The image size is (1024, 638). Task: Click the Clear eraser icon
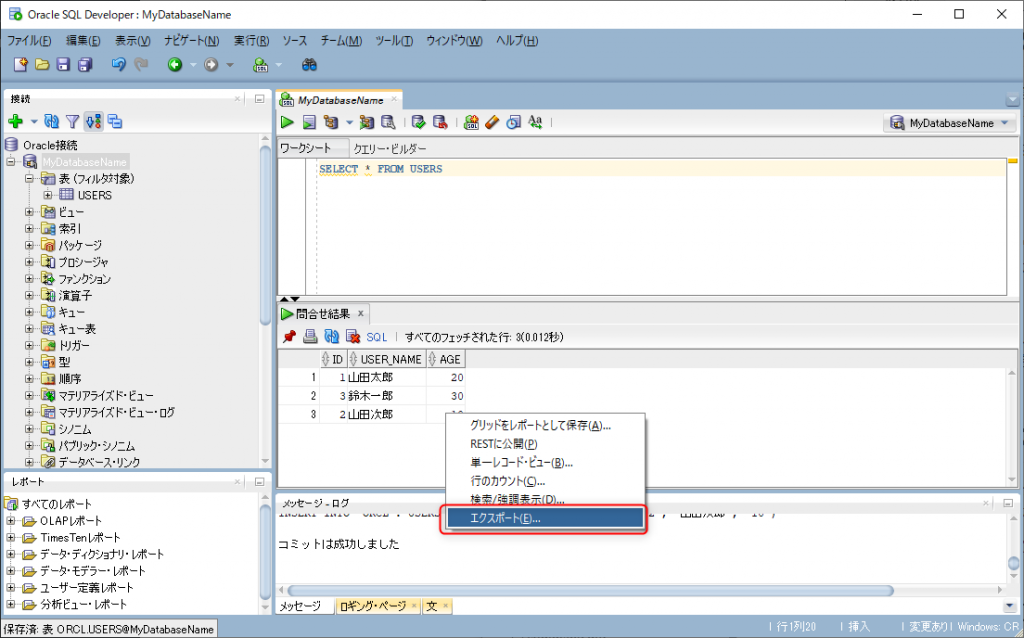coord(492,122)
